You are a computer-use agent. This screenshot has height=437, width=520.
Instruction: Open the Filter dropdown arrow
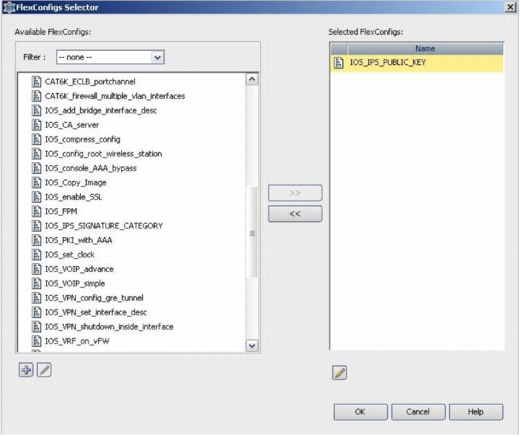(158, 58)
